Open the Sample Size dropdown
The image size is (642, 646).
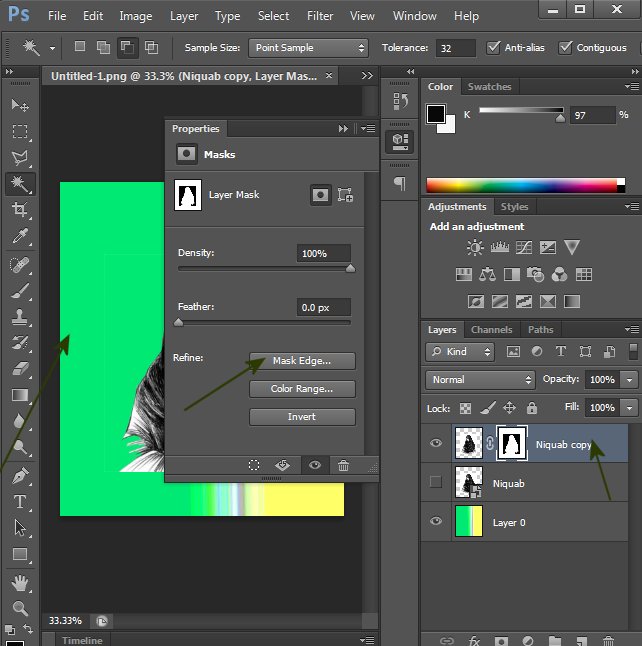pos(309,48)
